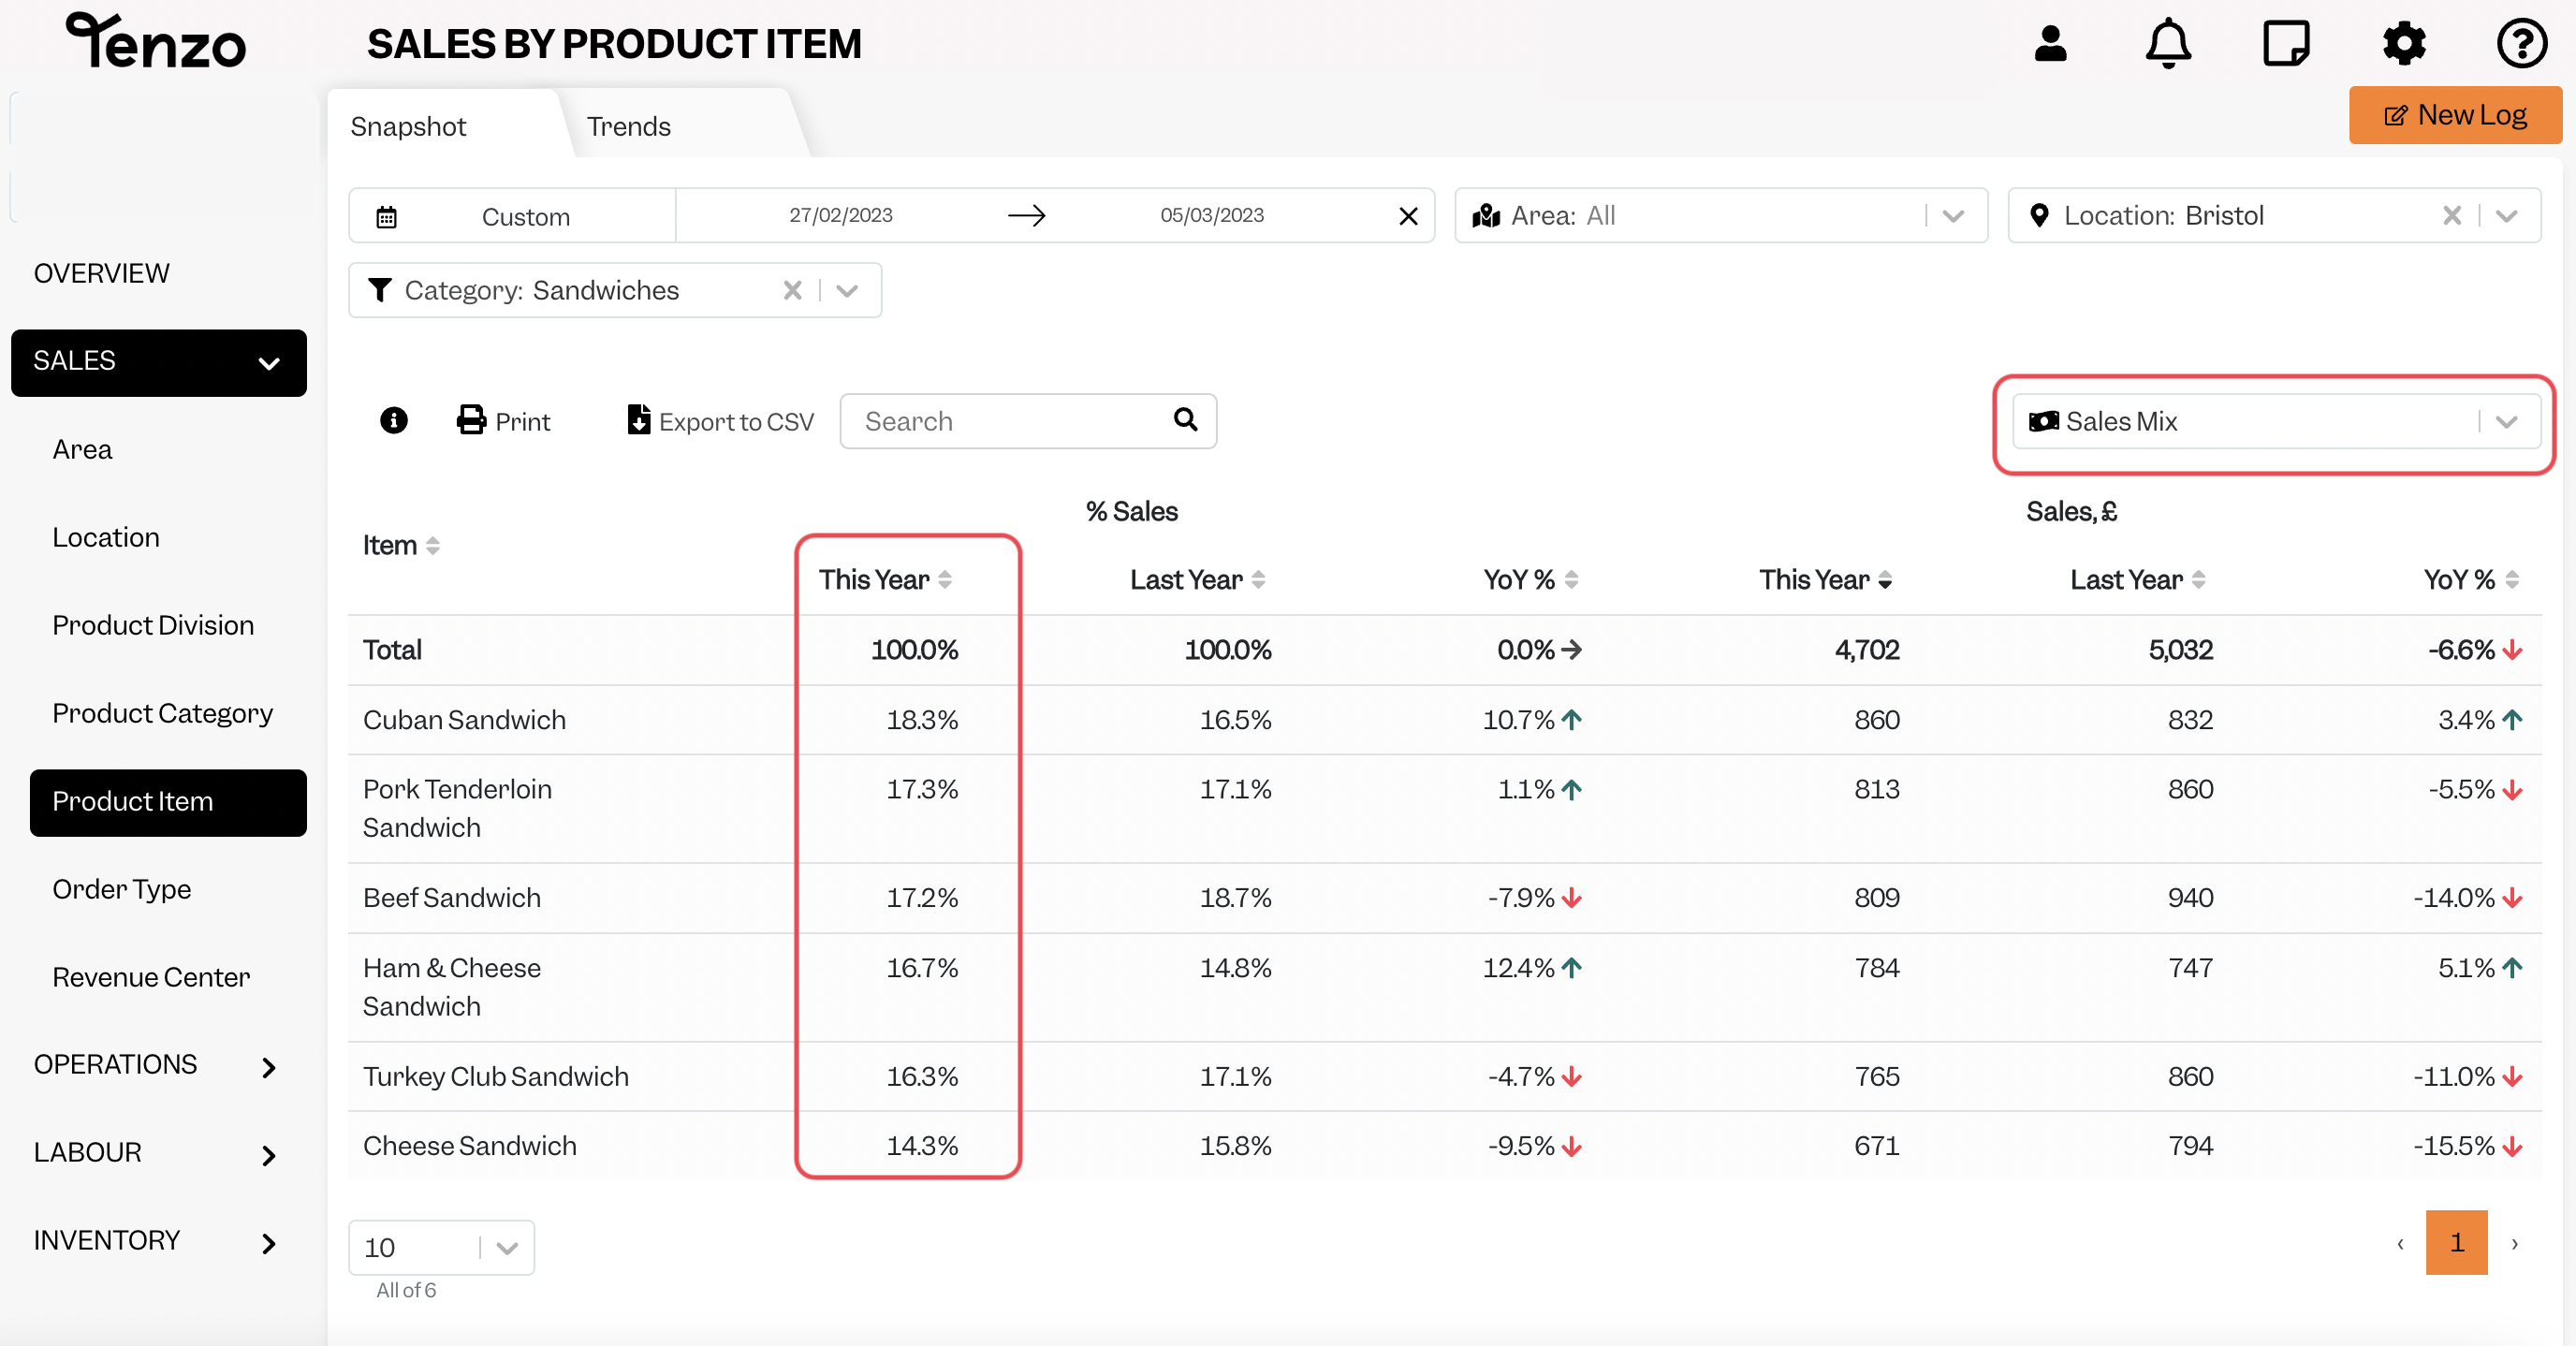Go to next page arrow
Image resolution: width=2576 pixels, height=1346 pixels.
point(2514,1243)
